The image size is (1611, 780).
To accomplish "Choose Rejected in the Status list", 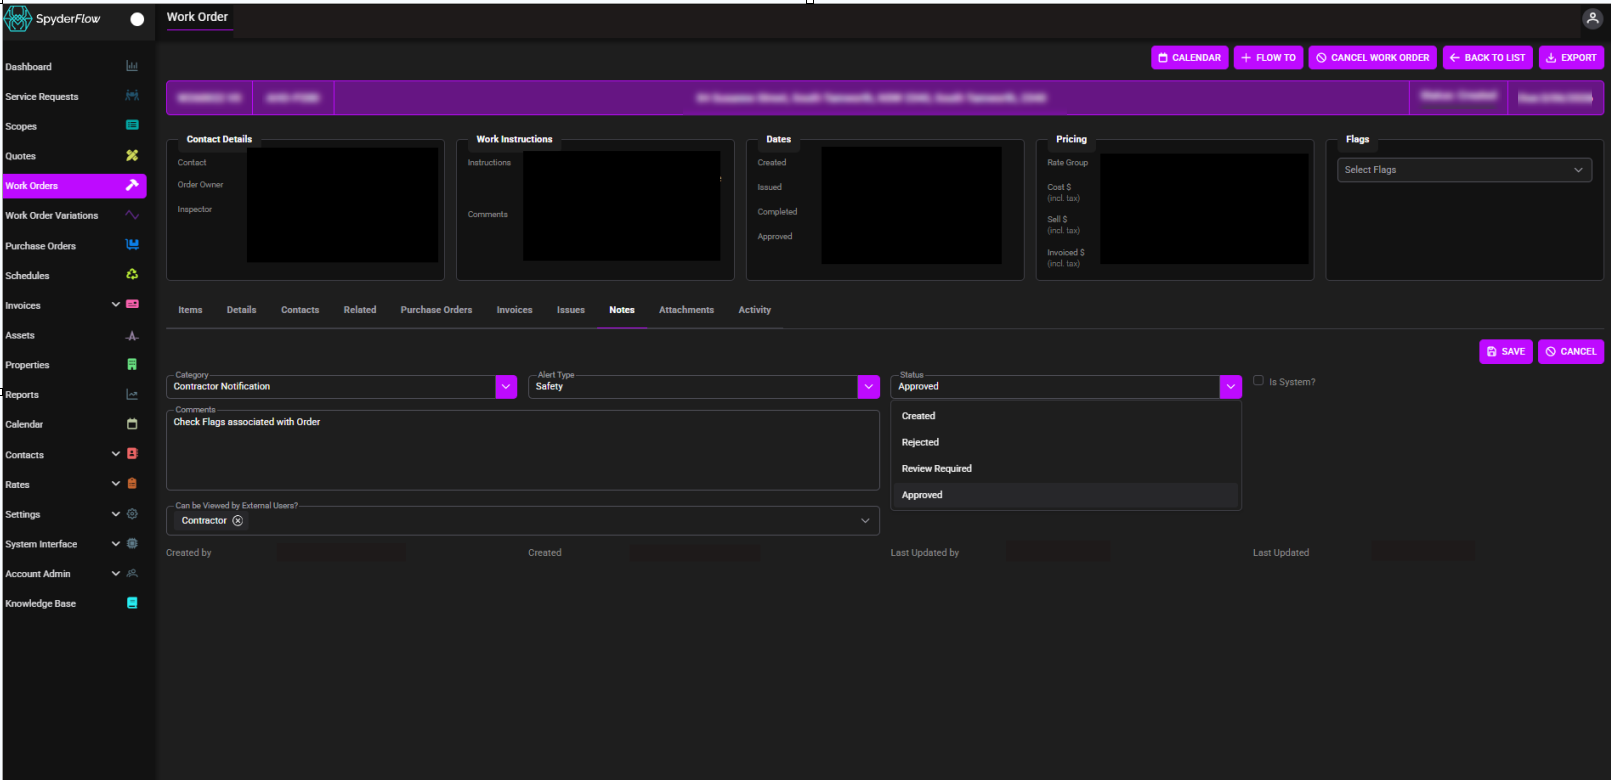I will point(1066,442).
